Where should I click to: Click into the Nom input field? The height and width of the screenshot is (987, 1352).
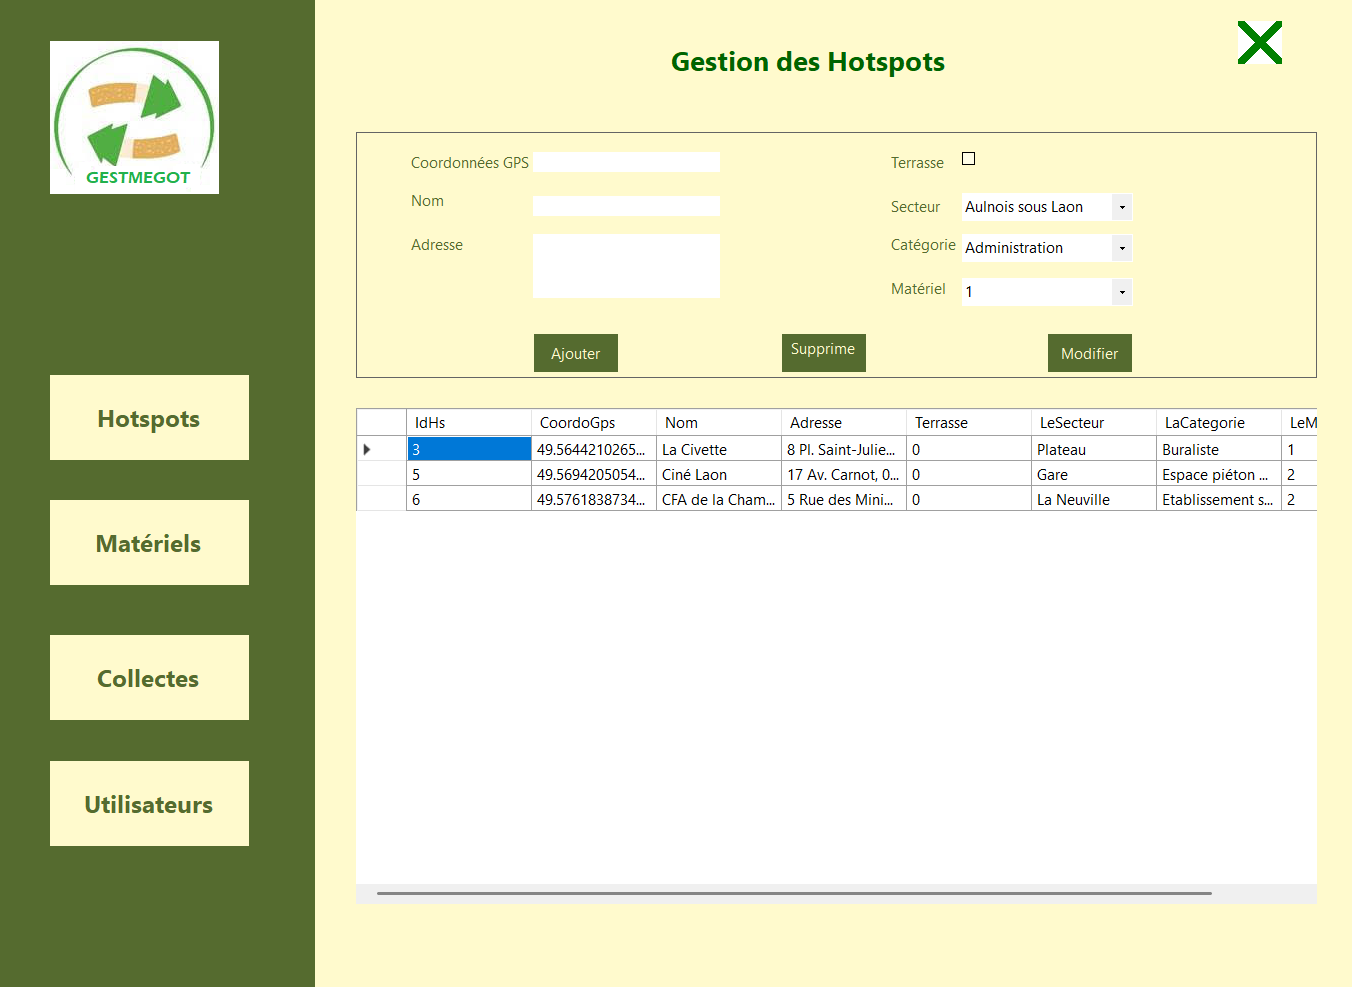pos(626,206)
